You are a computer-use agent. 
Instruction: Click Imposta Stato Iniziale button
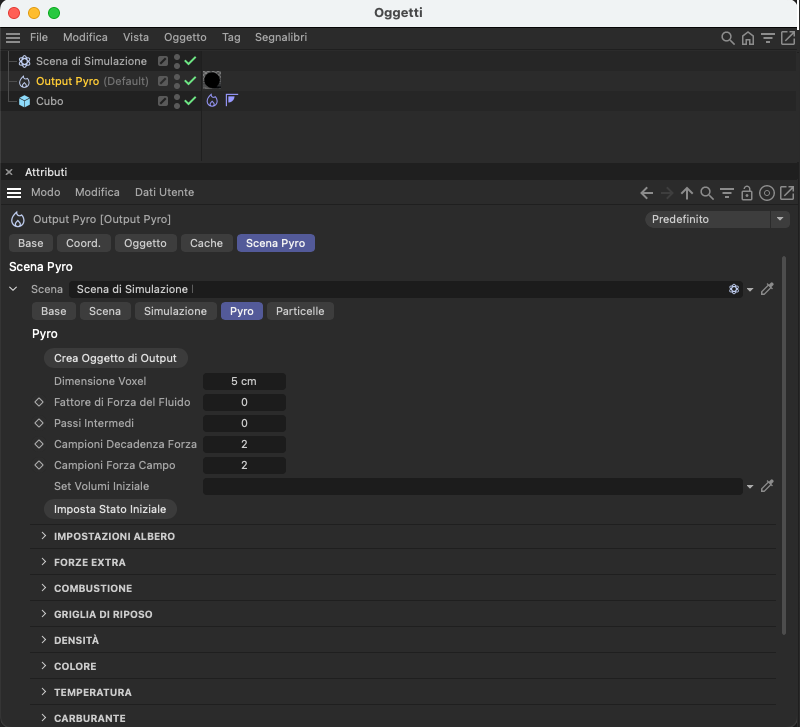(x=110, y=509)
